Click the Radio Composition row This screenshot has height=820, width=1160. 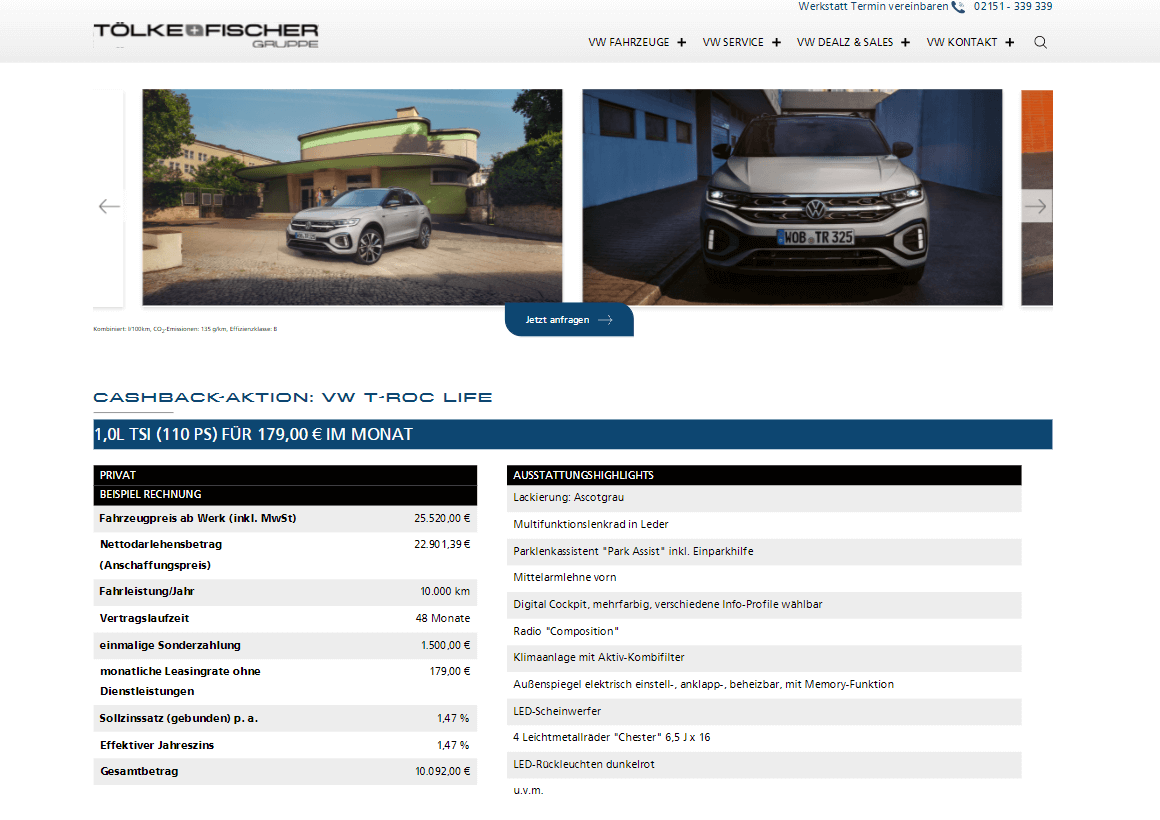click(764, 631)
